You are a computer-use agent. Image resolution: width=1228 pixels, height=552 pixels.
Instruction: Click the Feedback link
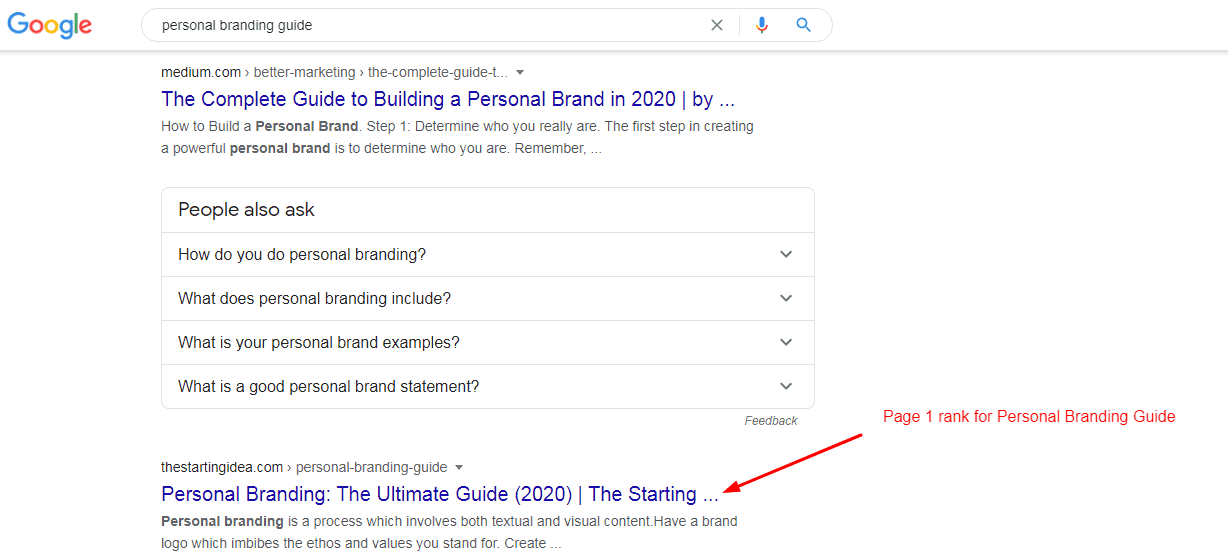click(x=771, y=421)
